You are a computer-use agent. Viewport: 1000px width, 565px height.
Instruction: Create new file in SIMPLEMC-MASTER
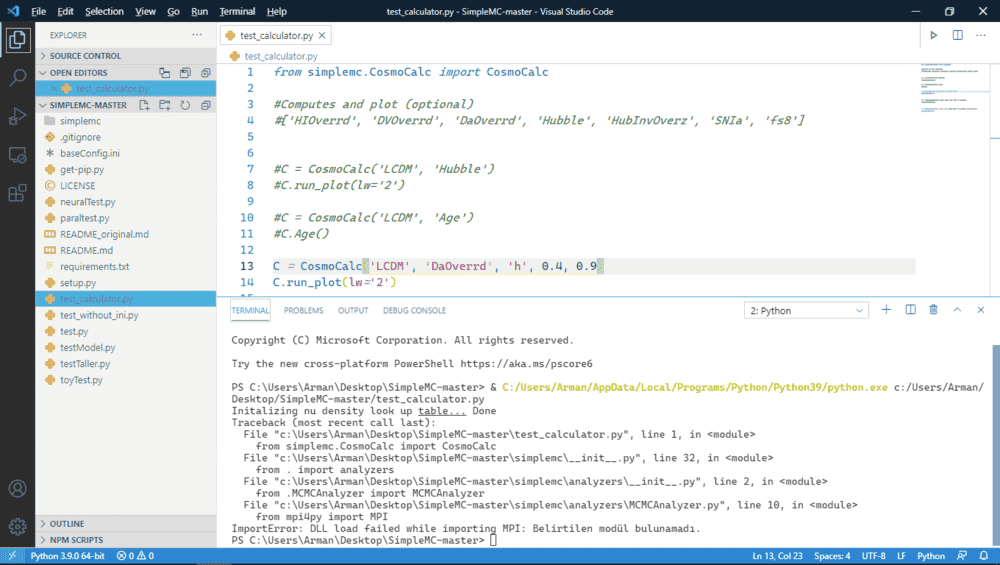click(144, 105)
